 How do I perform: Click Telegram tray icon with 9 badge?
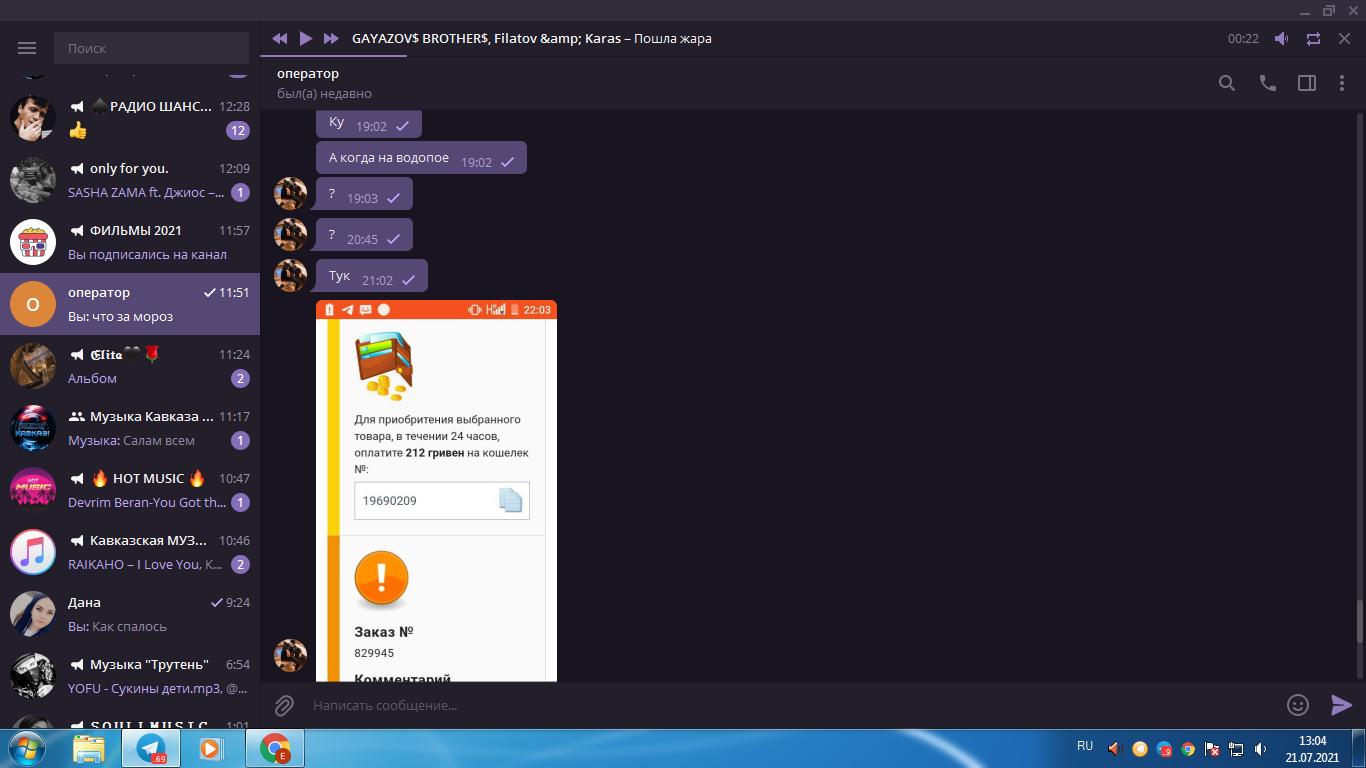(x=1164, y=748)
